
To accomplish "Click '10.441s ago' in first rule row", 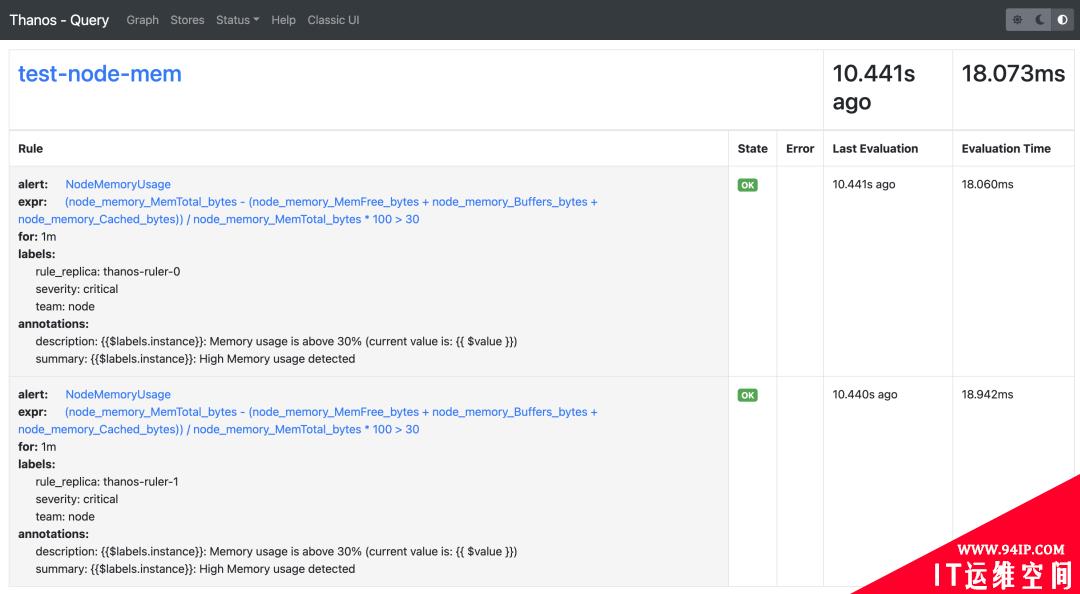I will coord(864,184).
